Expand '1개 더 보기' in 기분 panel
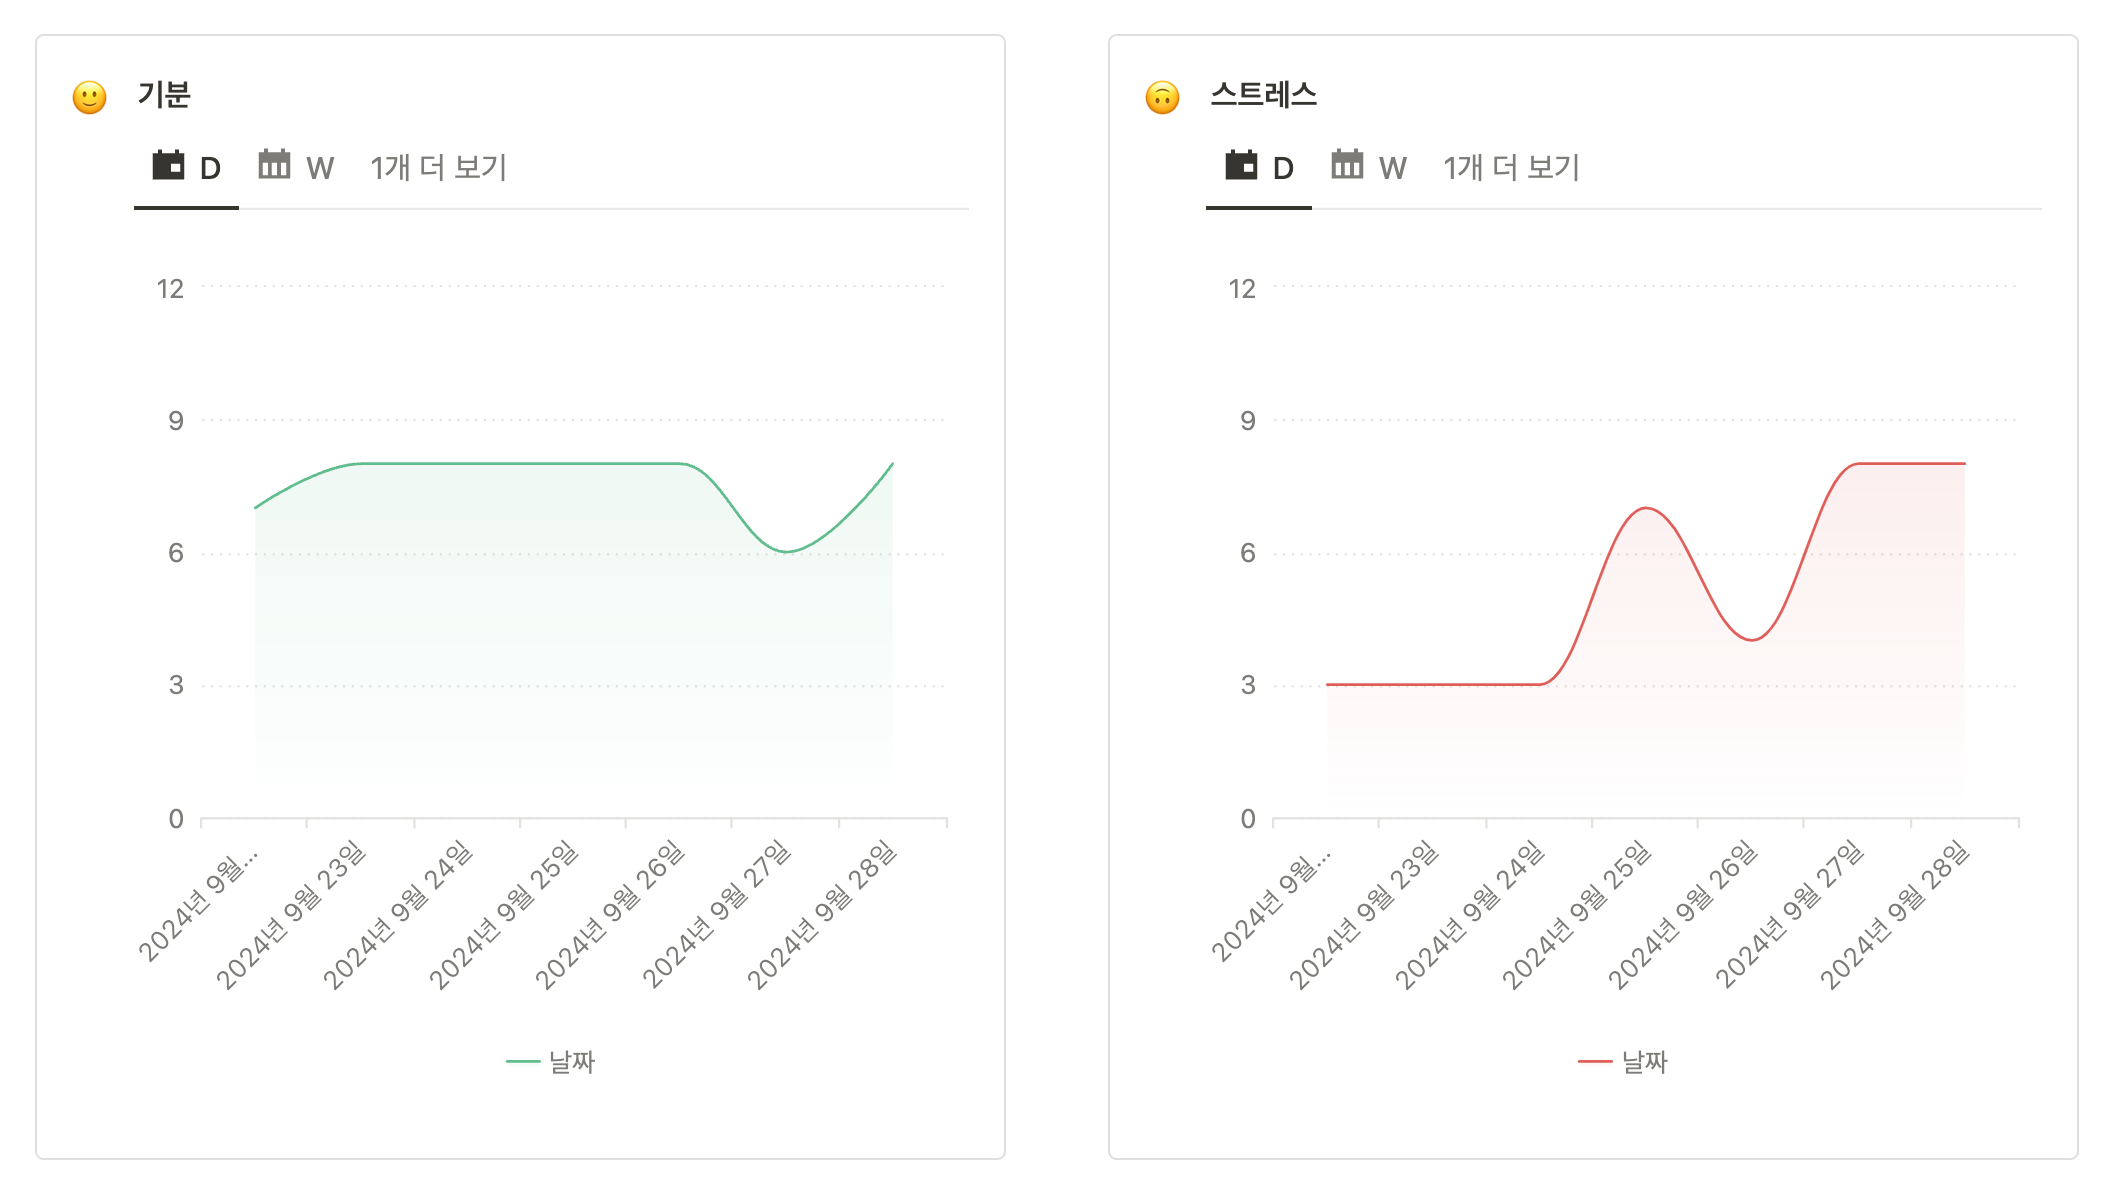This screenshot has width=2118, height=1188. pos(438,167)
